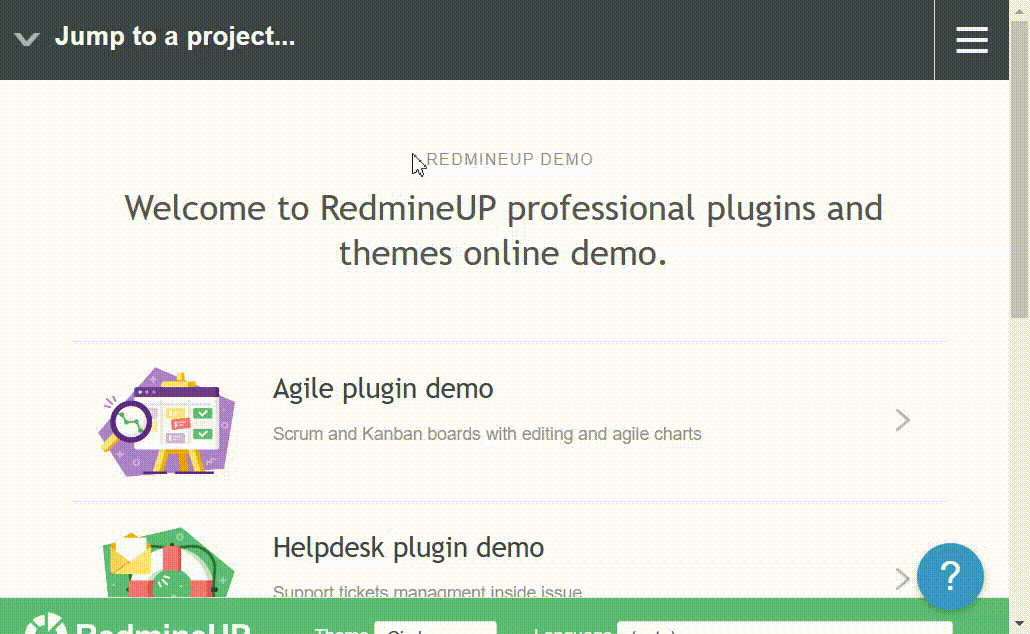Click the scrollbar down arrow
This screenshot has height=634, width=1030.
coord(1019,624)
